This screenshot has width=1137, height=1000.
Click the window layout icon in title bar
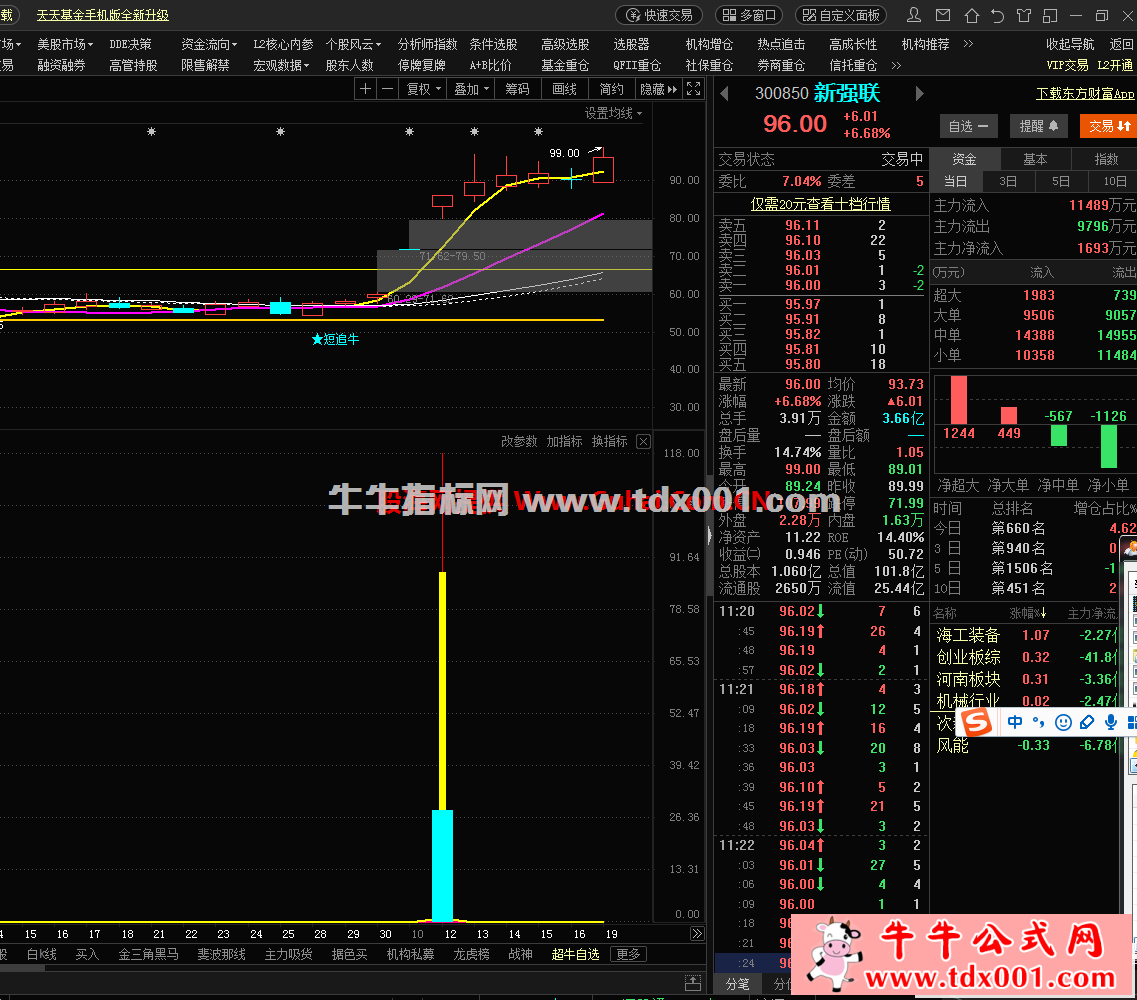(x=1050, y=15)
